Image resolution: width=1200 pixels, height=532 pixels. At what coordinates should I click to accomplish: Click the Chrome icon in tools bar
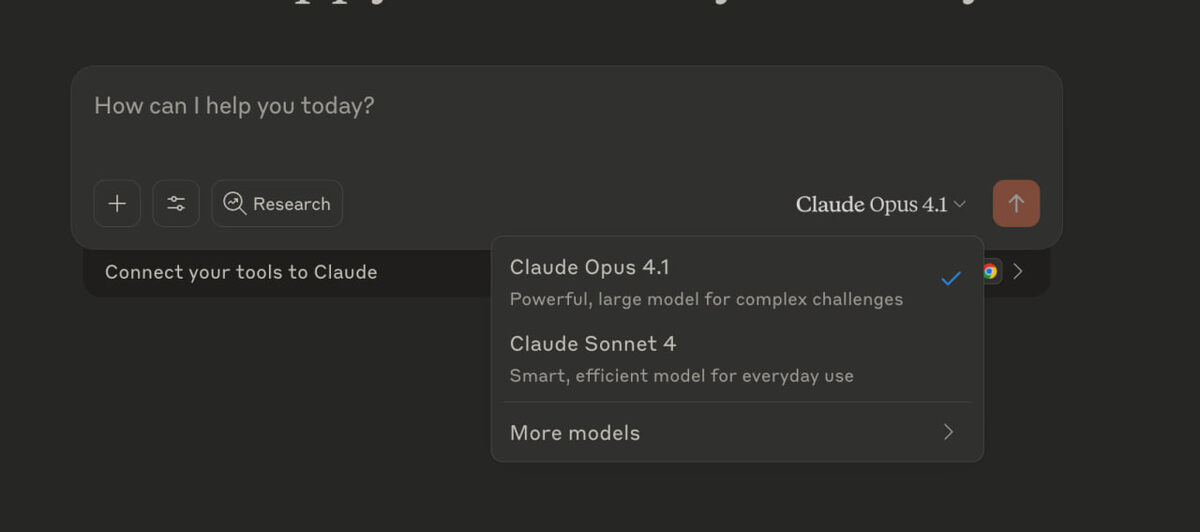(x=990, y=271)
